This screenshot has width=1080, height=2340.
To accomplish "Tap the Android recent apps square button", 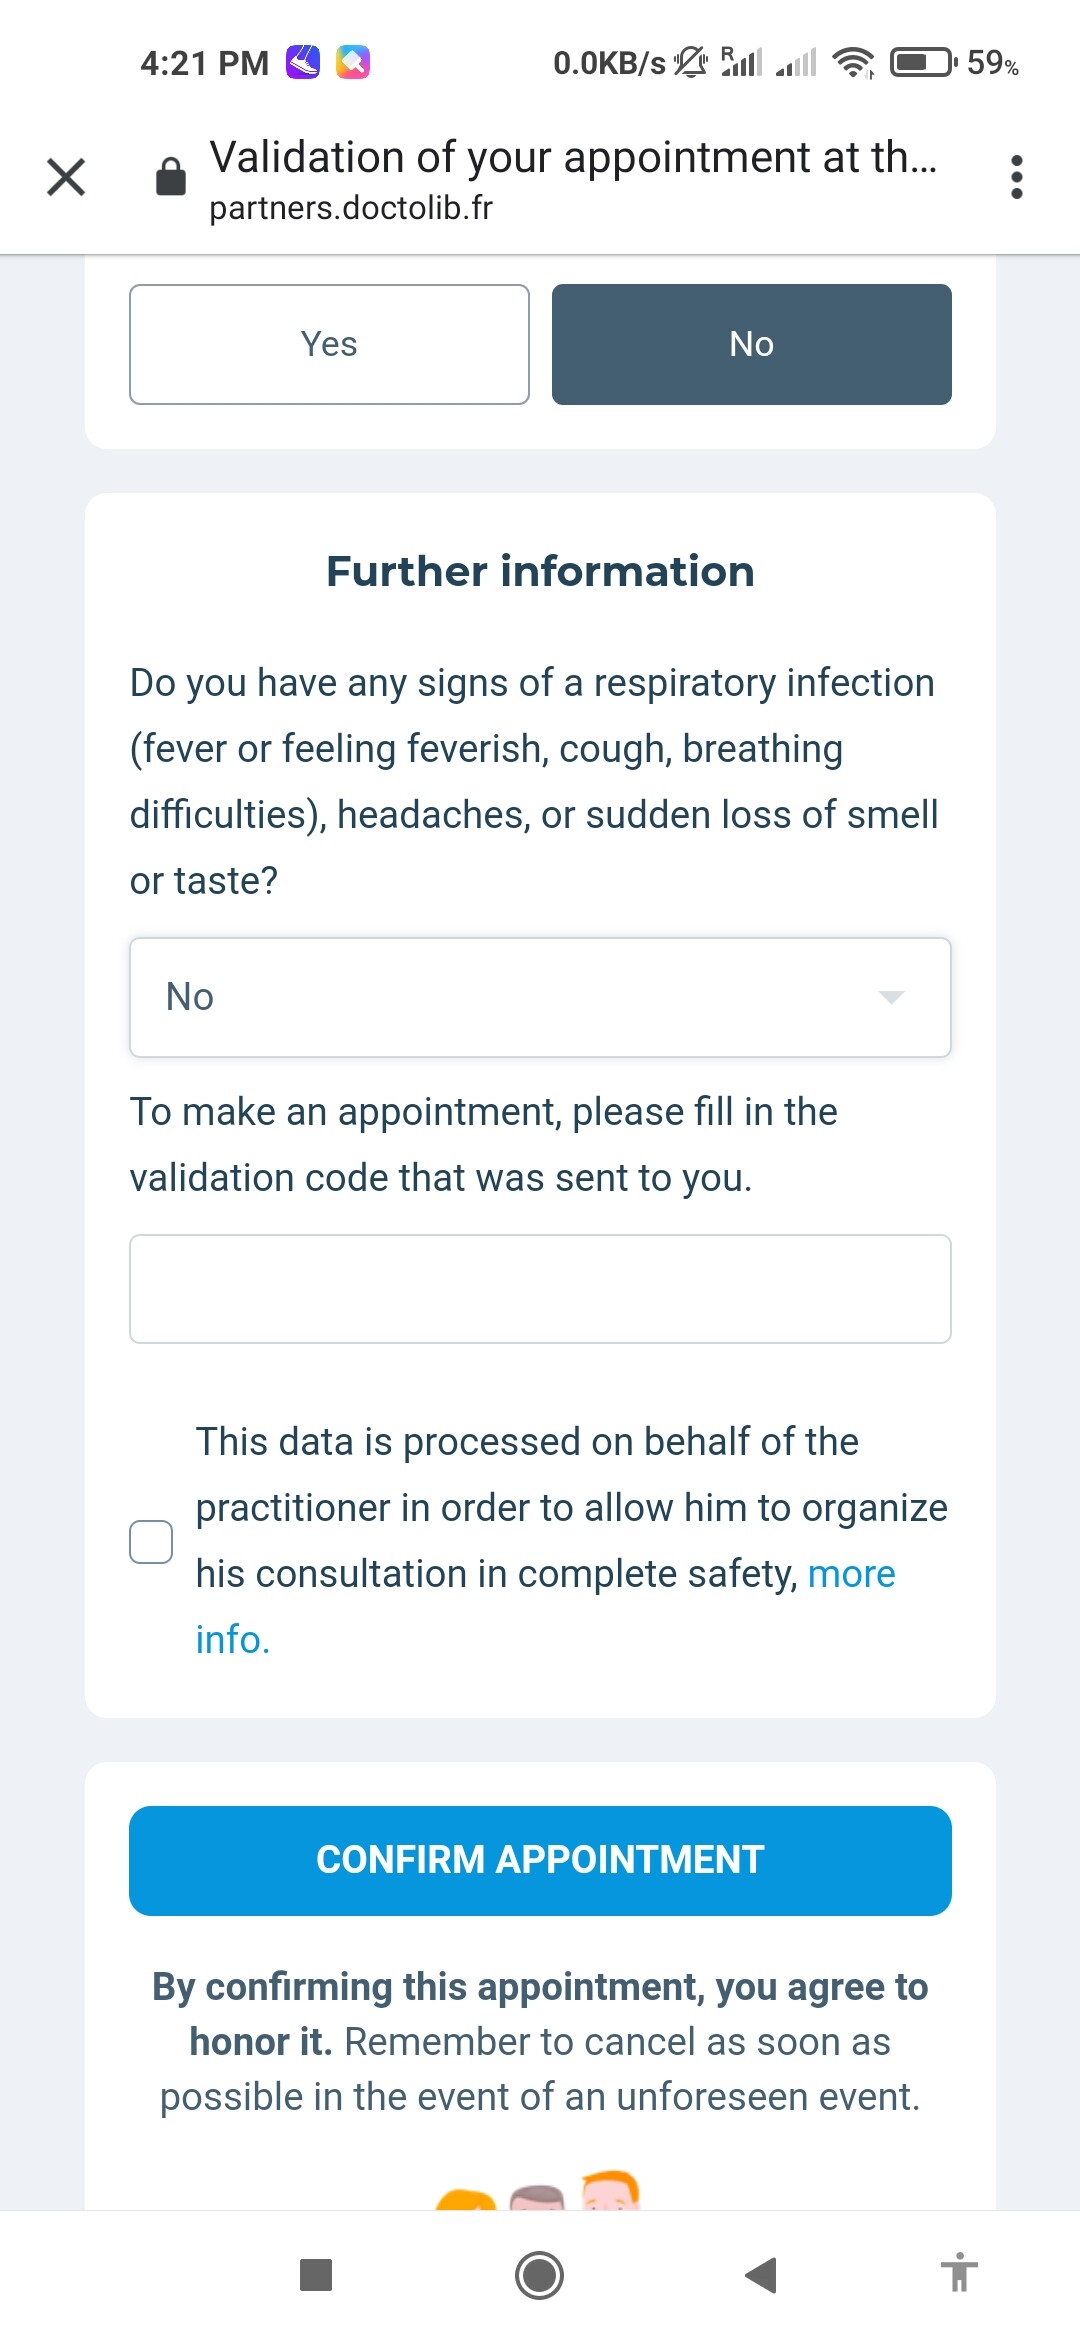I will pyautogui.click(x=316, y=2275).
